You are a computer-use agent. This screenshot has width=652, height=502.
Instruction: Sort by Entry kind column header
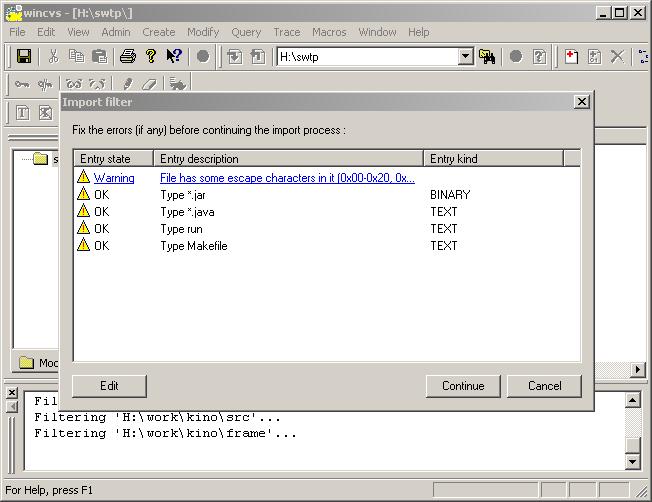click(x=494, y=158)
